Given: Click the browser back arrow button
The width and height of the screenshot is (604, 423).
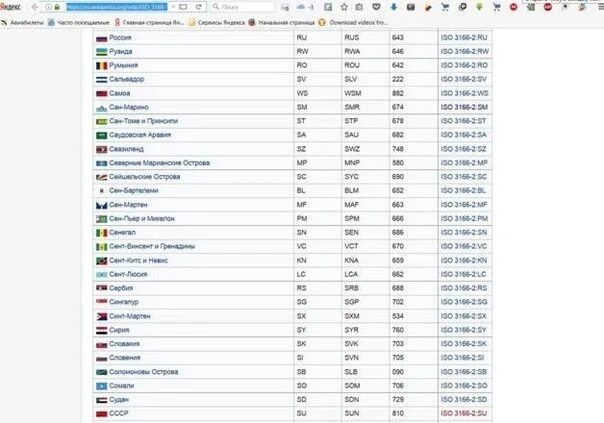Looking at the screenshot, I should 35,7.
